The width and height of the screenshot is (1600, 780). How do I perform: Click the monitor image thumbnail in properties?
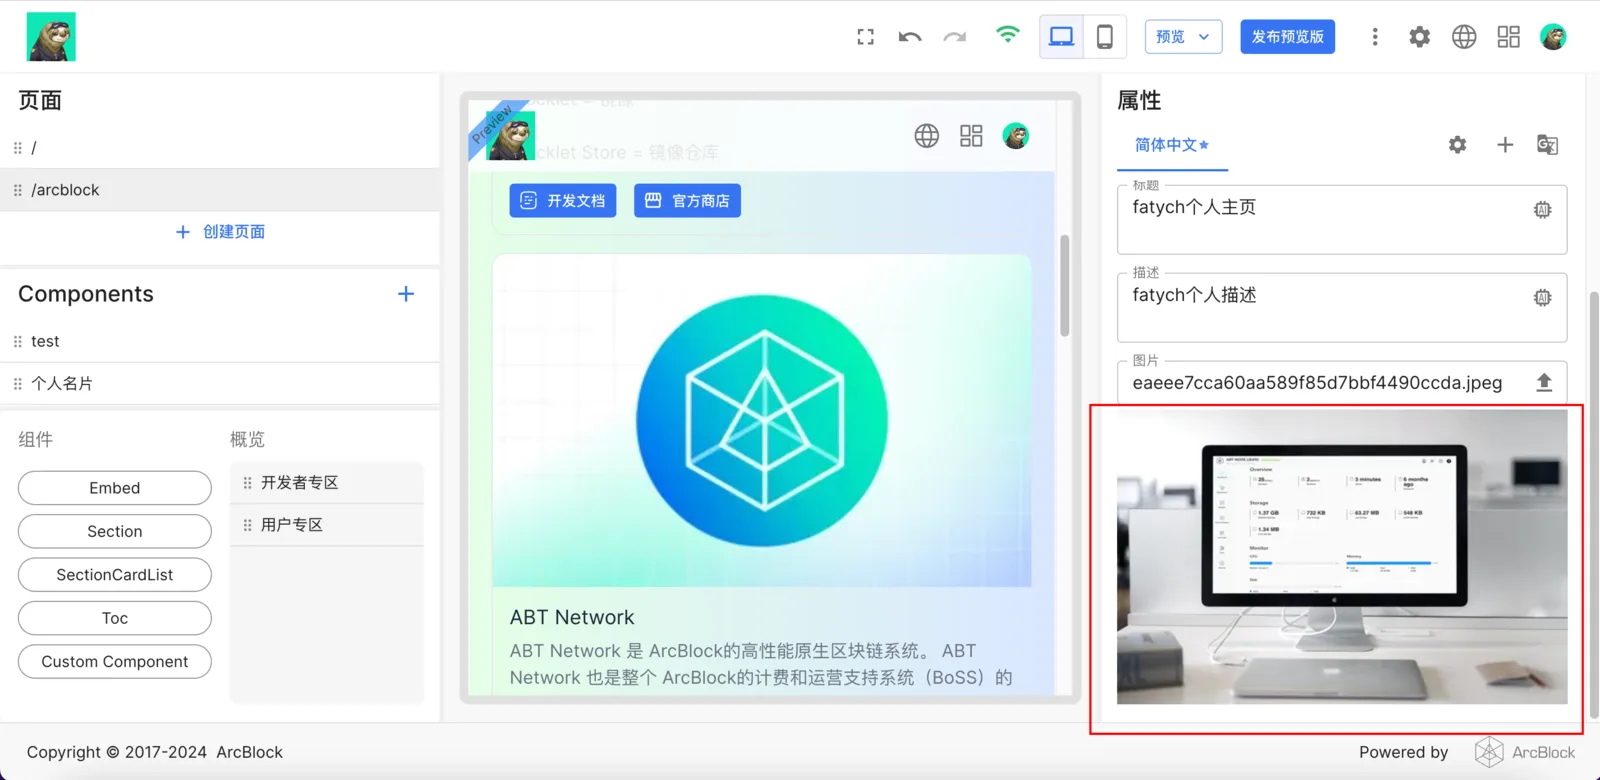[x=1342, y=557]
